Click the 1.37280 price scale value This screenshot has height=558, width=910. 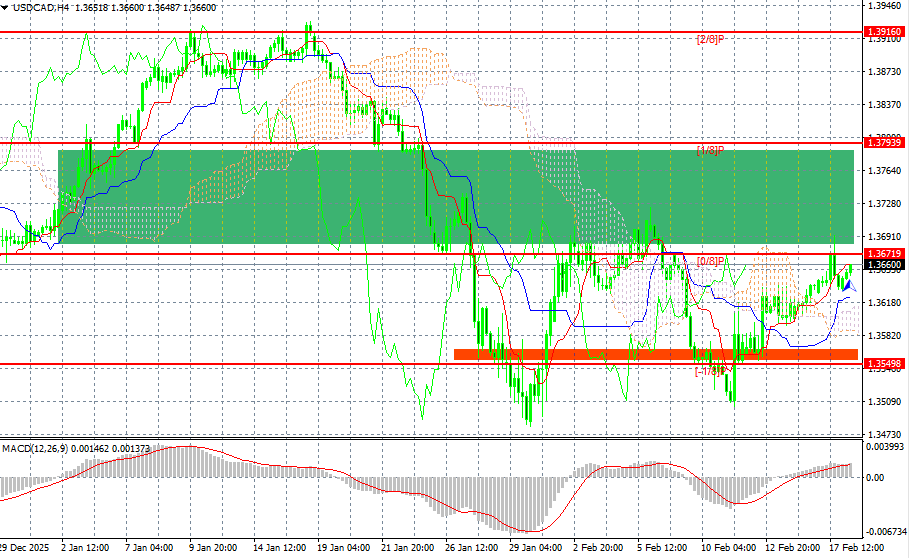[x=884, y=204]
